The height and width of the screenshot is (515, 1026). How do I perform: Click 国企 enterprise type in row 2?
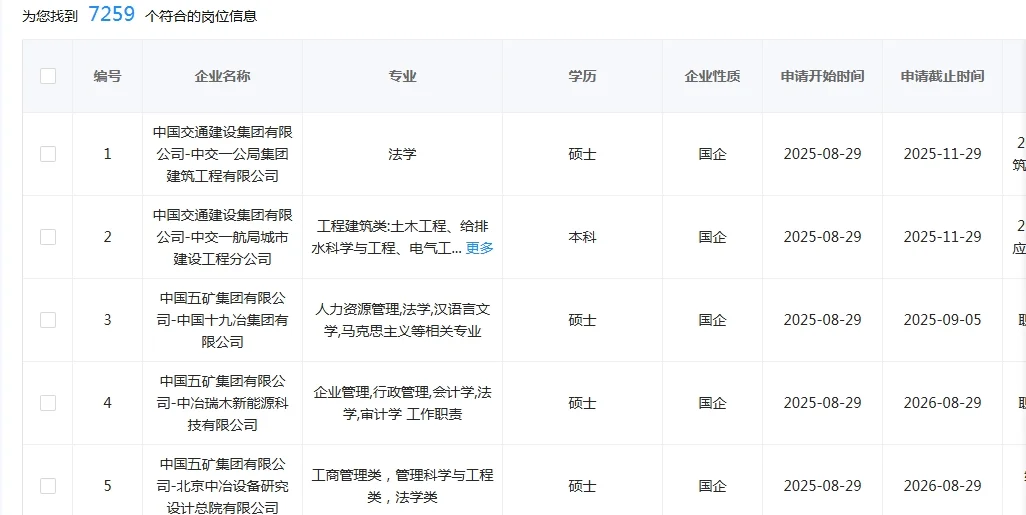click(x=713, y=237)
